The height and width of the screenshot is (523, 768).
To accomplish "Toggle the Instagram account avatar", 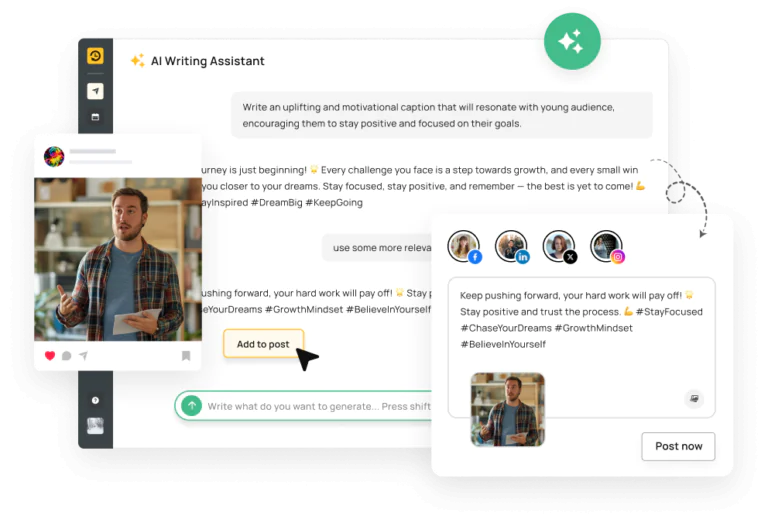I will pos(607,246).
